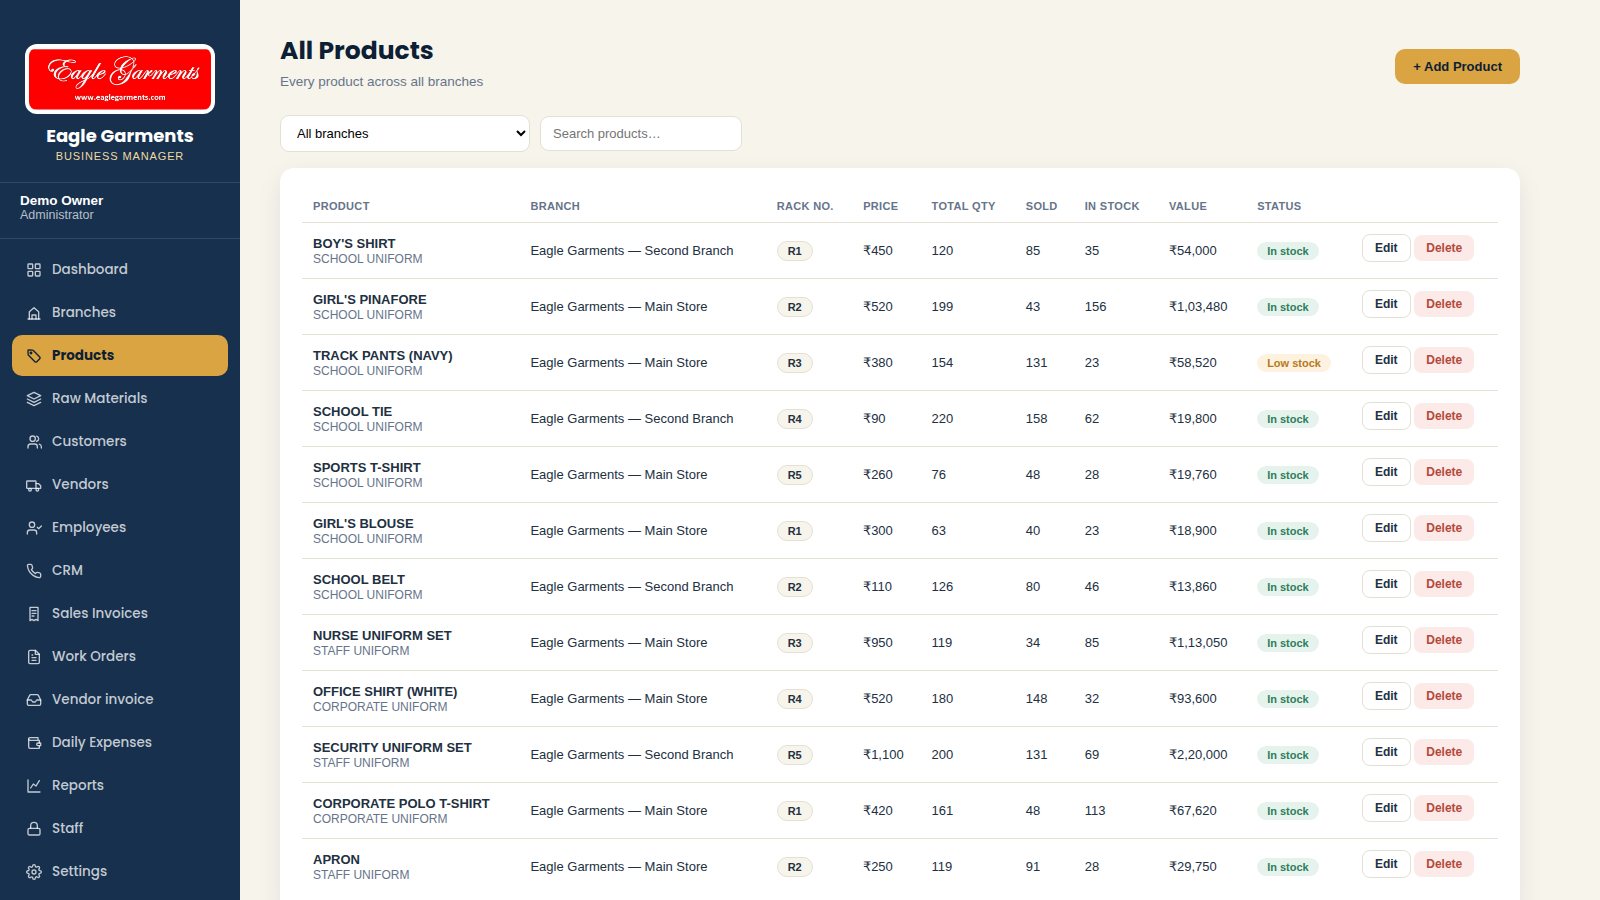Click the IN STOCK column header
The image size is (1600, 900).
pyautogui.click(x=1112, y=206)
